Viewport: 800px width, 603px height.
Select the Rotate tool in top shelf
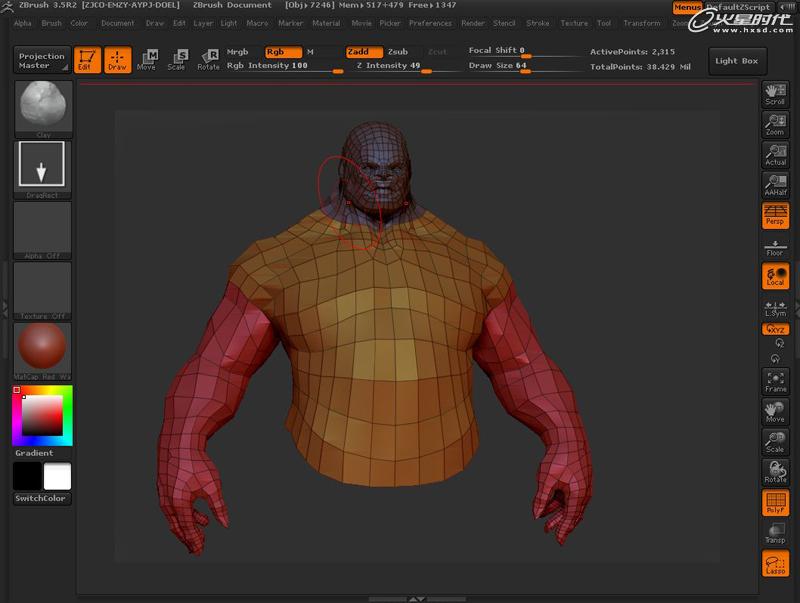(208, 60)
